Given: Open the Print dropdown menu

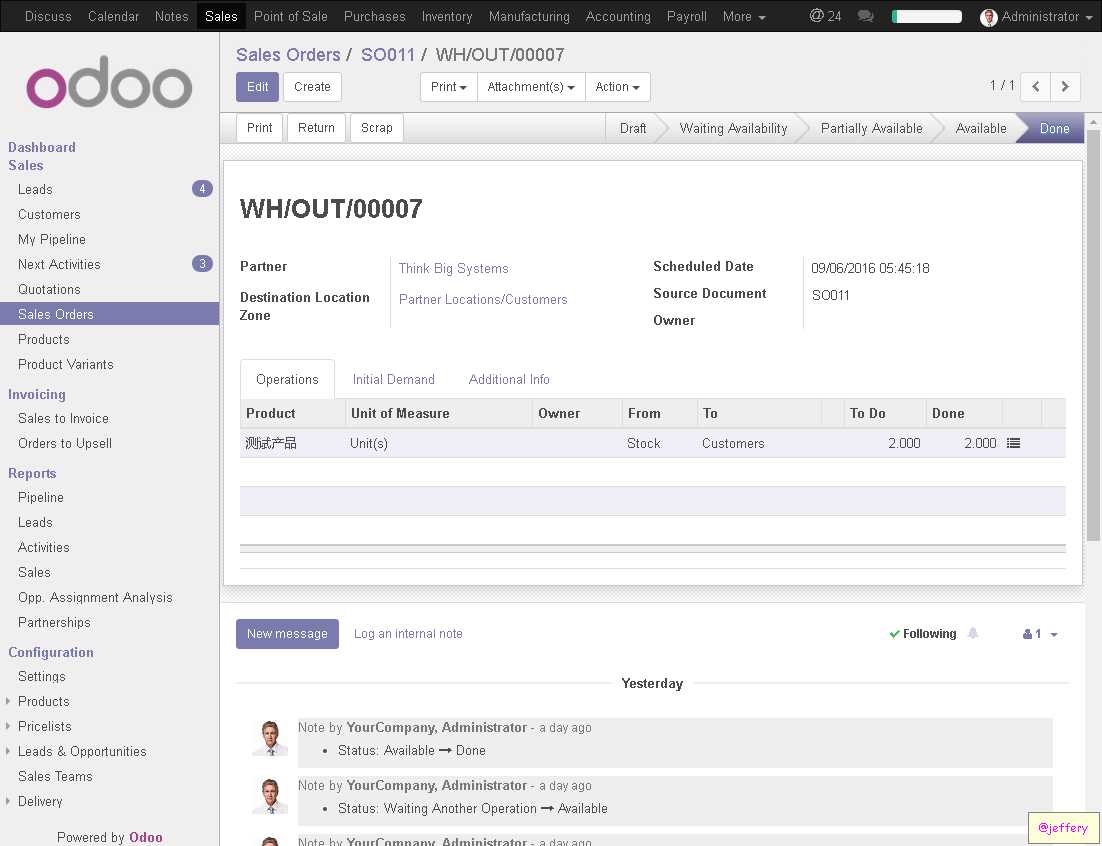Looking at the screenshot, I should click(x=448, y=87).
